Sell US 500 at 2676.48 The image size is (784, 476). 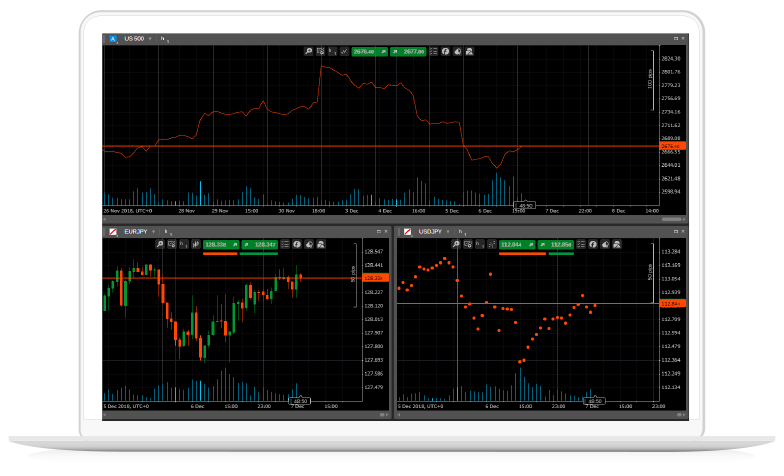(370, 52)
